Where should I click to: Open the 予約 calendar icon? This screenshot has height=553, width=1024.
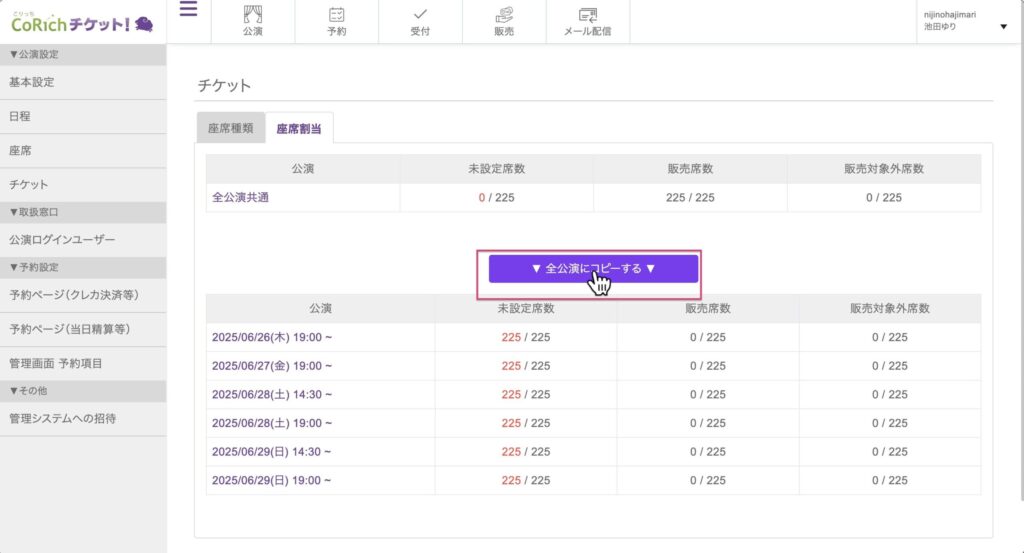pos(336,15)
